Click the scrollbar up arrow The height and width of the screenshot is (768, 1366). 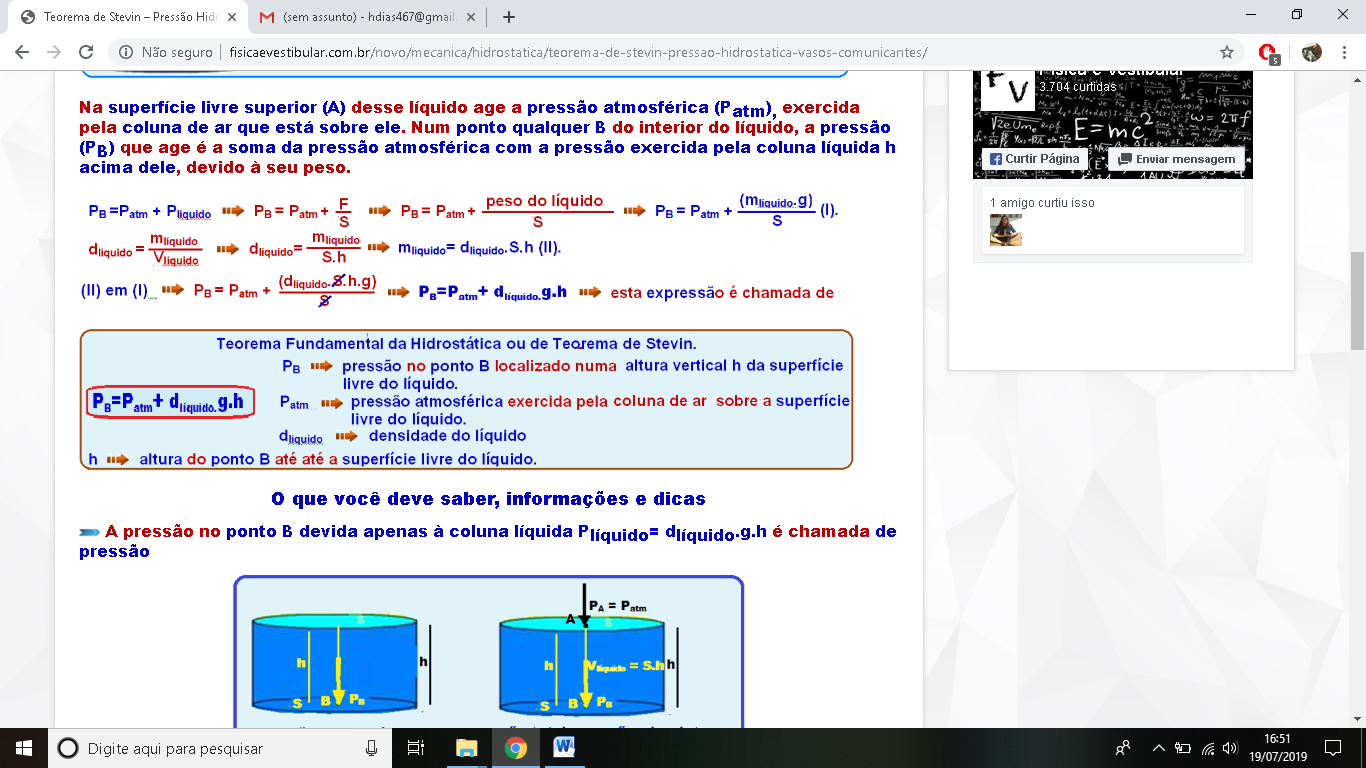pyautogui.click(x=1357, y=78)
